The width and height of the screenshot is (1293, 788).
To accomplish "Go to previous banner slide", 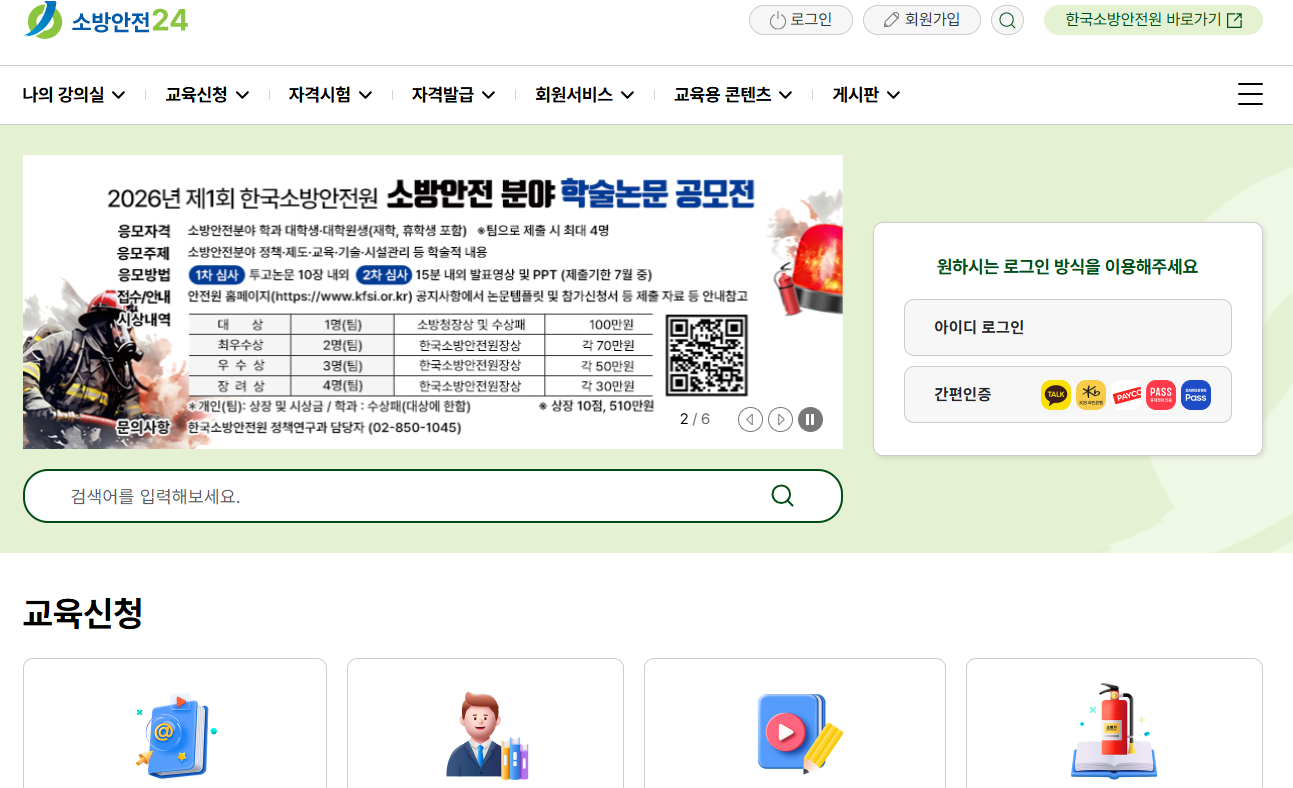I will 750,419.
